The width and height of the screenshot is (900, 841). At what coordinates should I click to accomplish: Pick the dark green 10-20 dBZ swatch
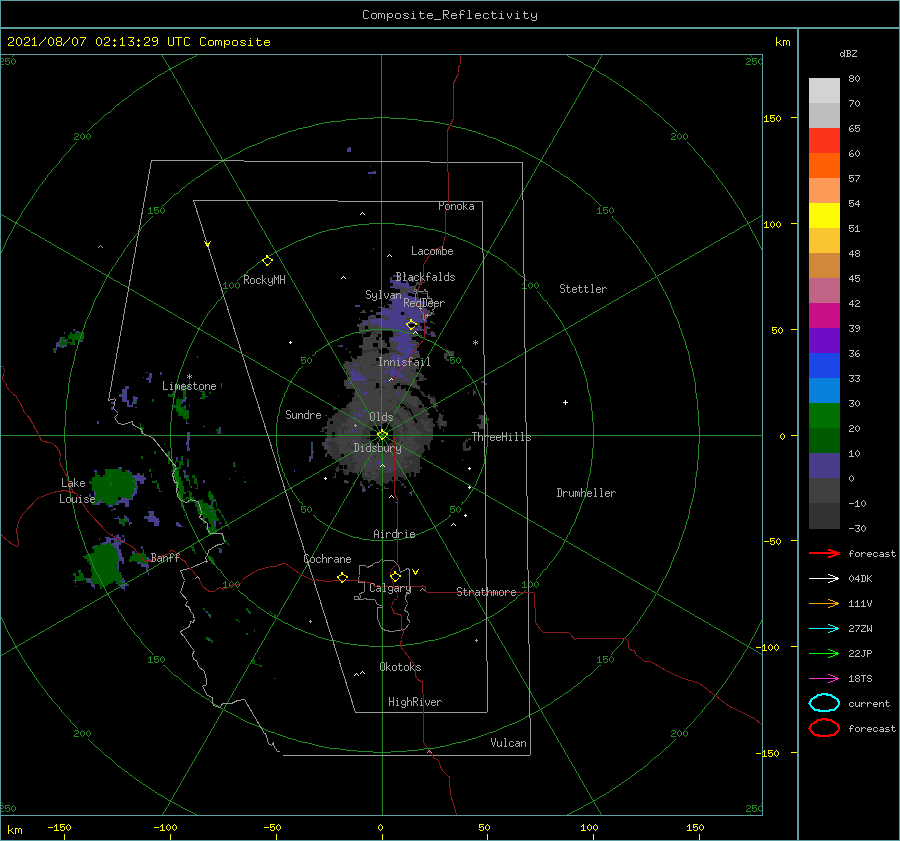[x=824, y=440]
